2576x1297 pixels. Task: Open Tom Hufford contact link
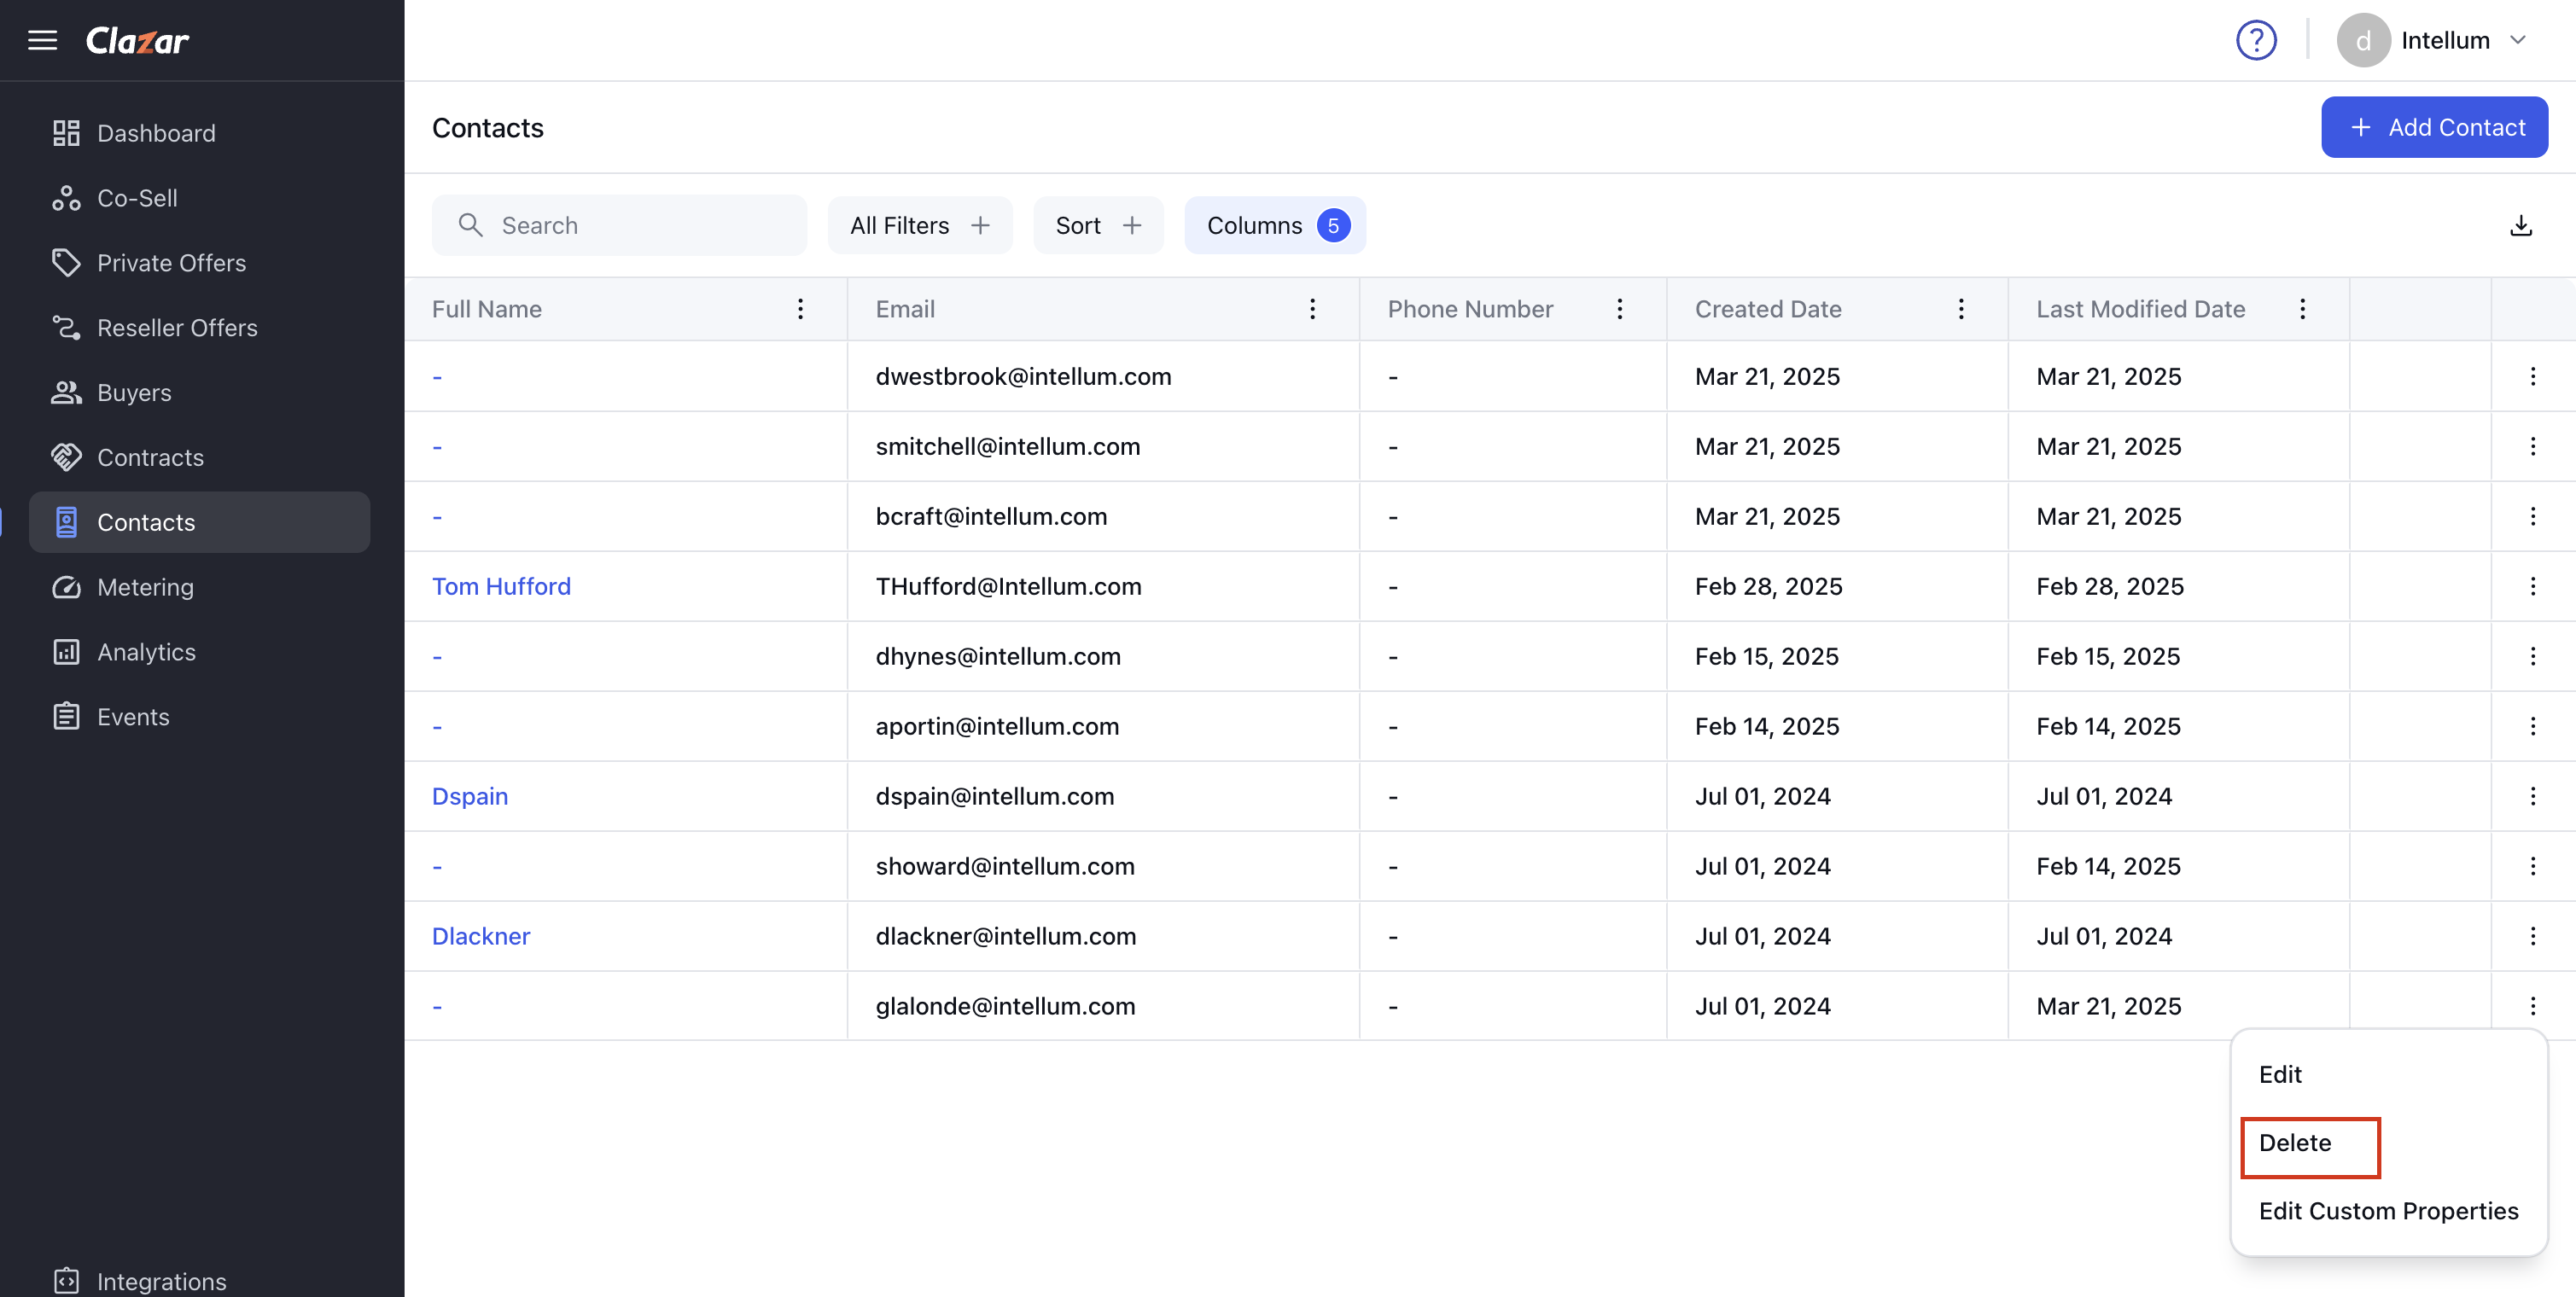(x=501, y=586)
